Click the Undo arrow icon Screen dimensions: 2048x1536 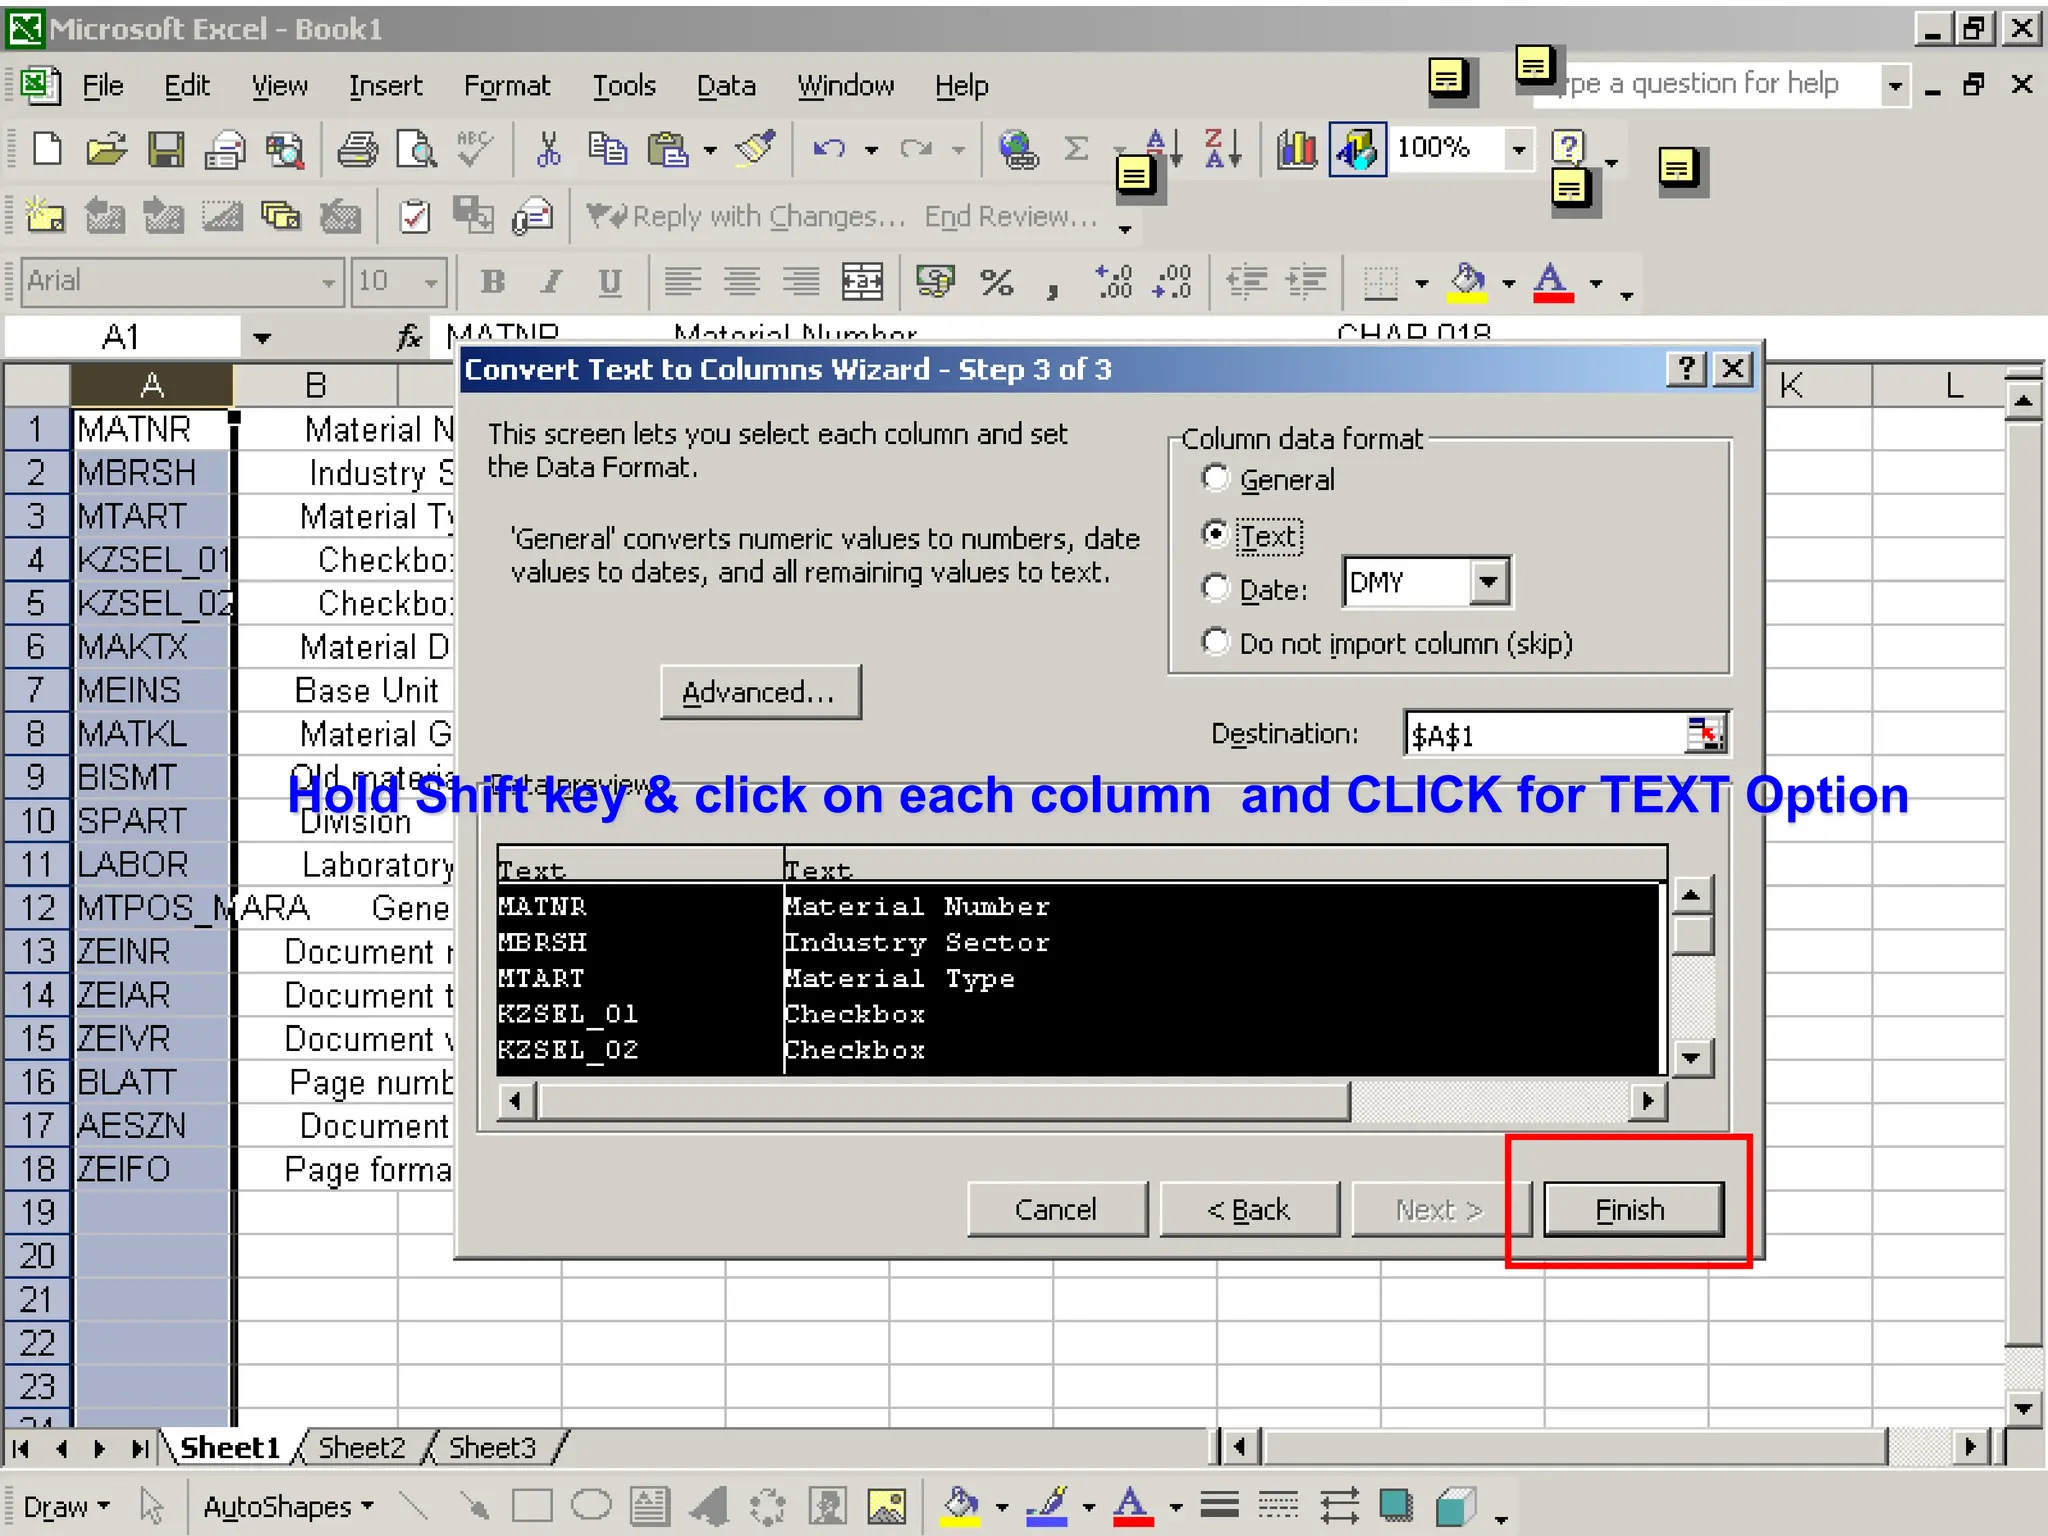[x=829, y=150]
